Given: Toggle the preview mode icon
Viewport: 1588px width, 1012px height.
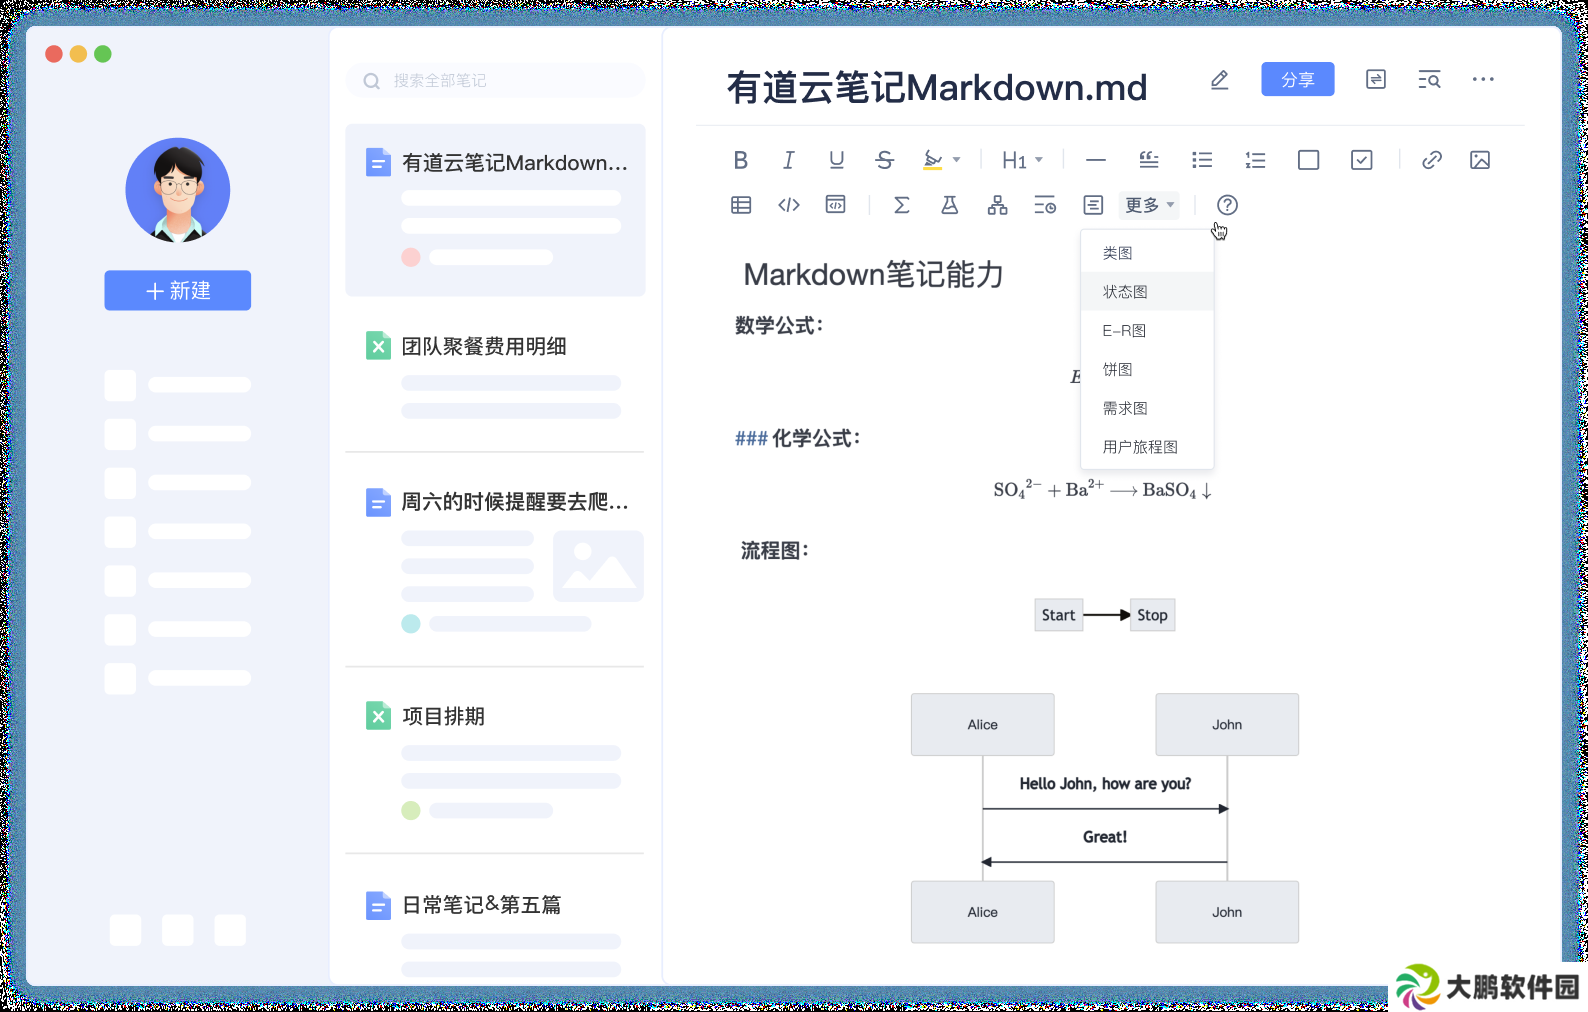Looking at the screenshot, I should [1376, 79].
